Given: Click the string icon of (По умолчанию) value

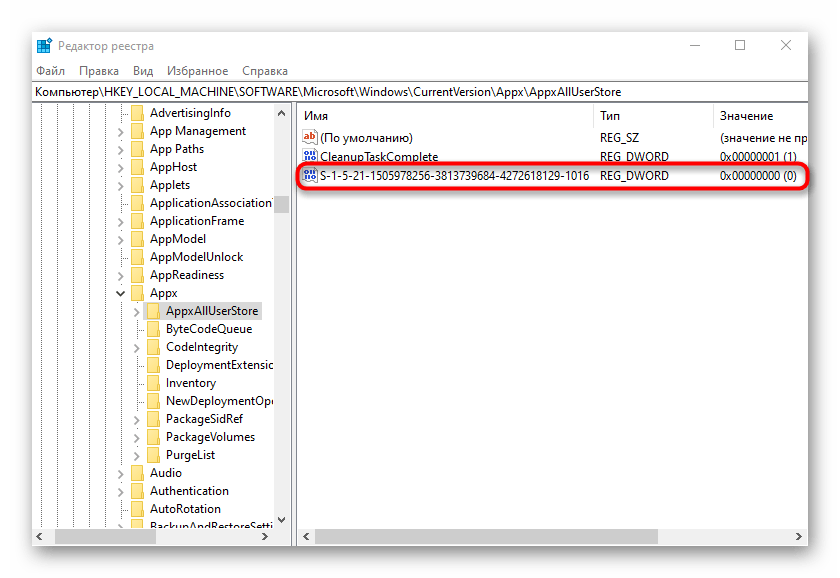Looking at the screenshot, I should pyautogui.click(x=310, y=137).
